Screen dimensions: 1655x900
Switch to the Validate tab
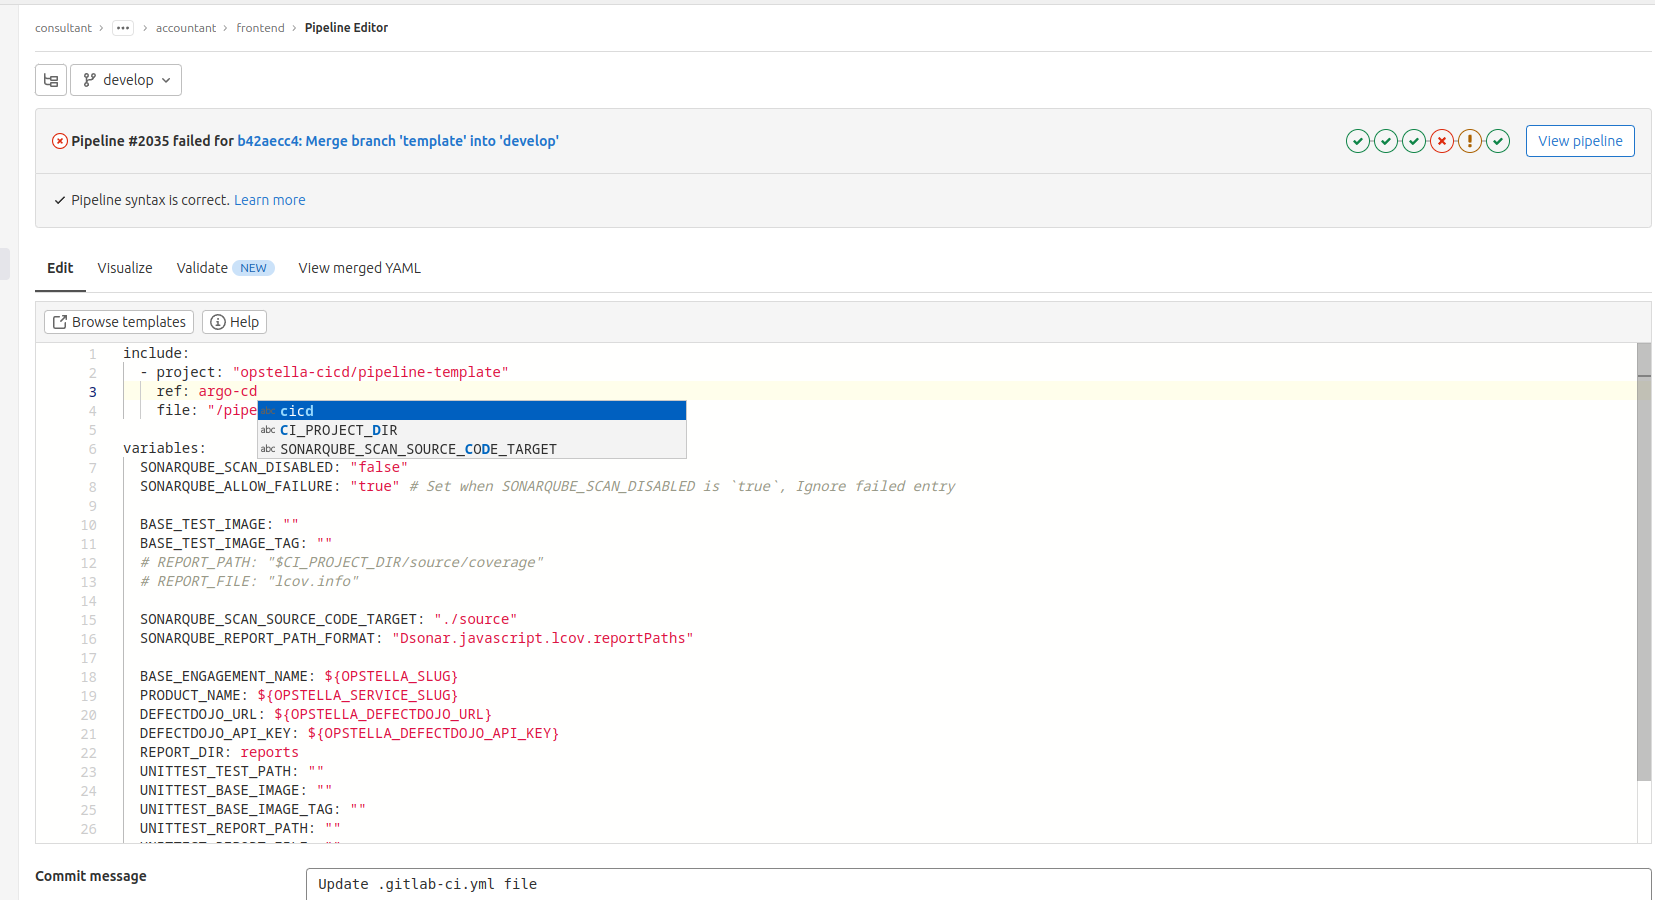pyautogui.click(x=202, y=268)
